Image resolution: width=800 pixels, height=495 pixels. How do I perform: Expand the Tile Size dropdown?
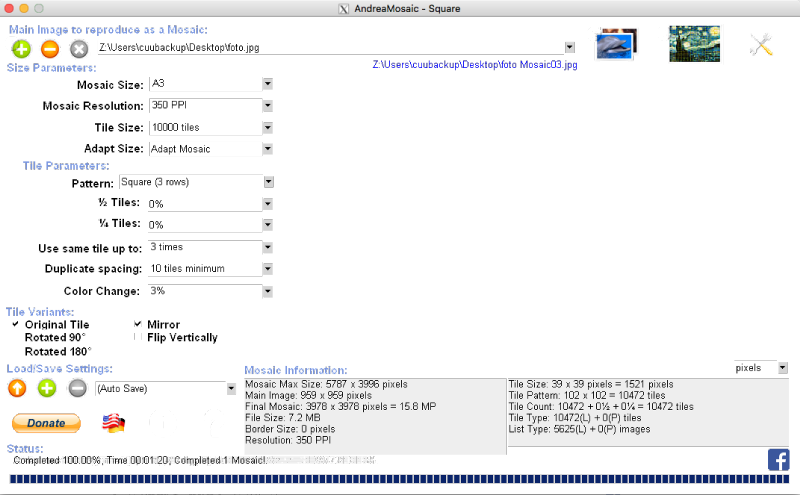[x=267, y=128]
